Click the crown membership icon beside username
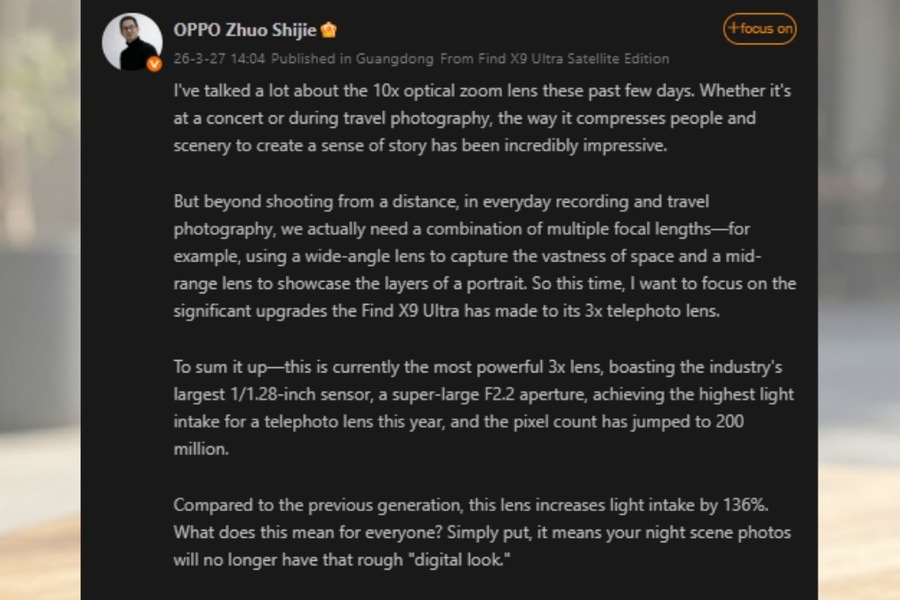This screenshot has height=600, width=900. 329,30
